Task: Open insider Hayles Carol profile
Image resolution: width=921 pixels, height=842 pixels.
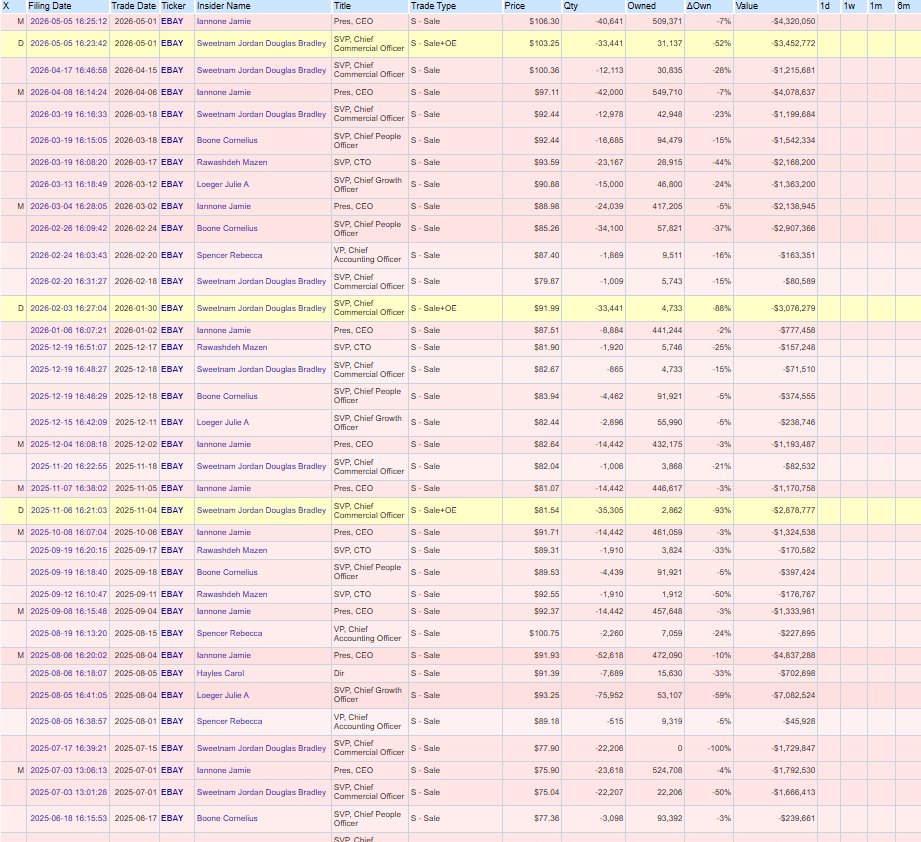Action: (x=220, y=673)
